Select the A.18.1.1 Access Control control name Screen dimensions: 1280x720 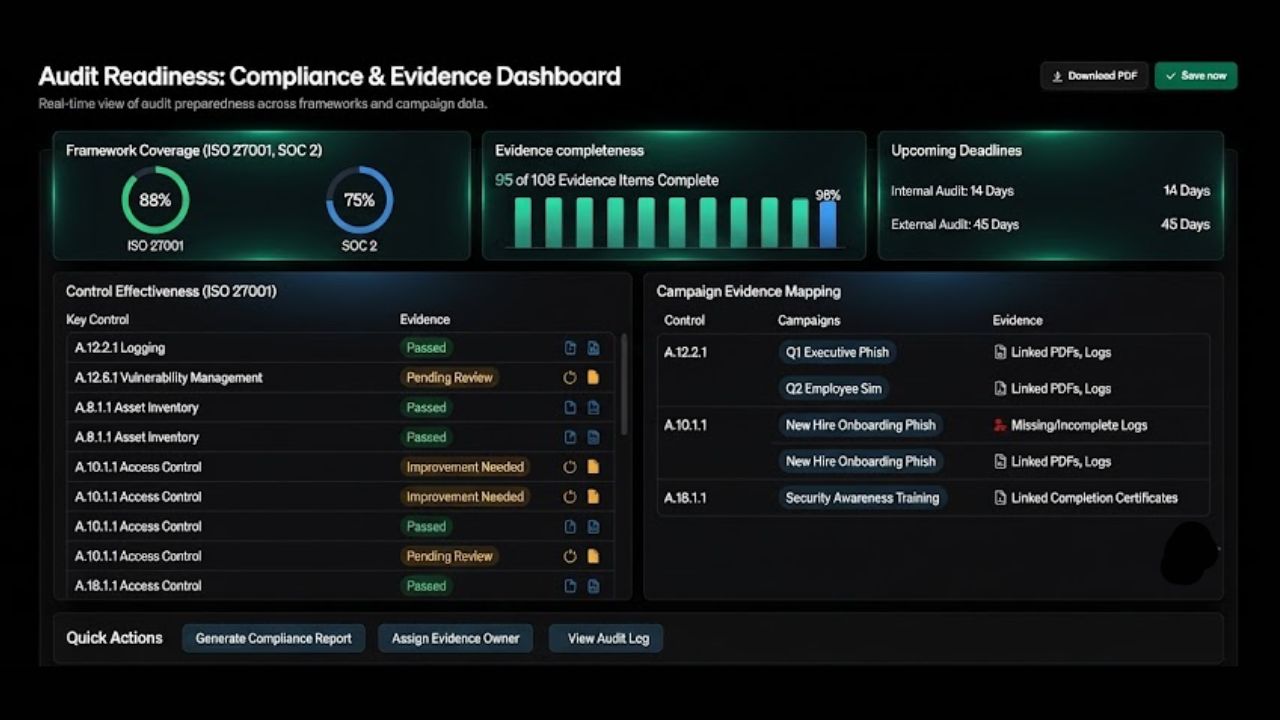click(x=138, y=586)
